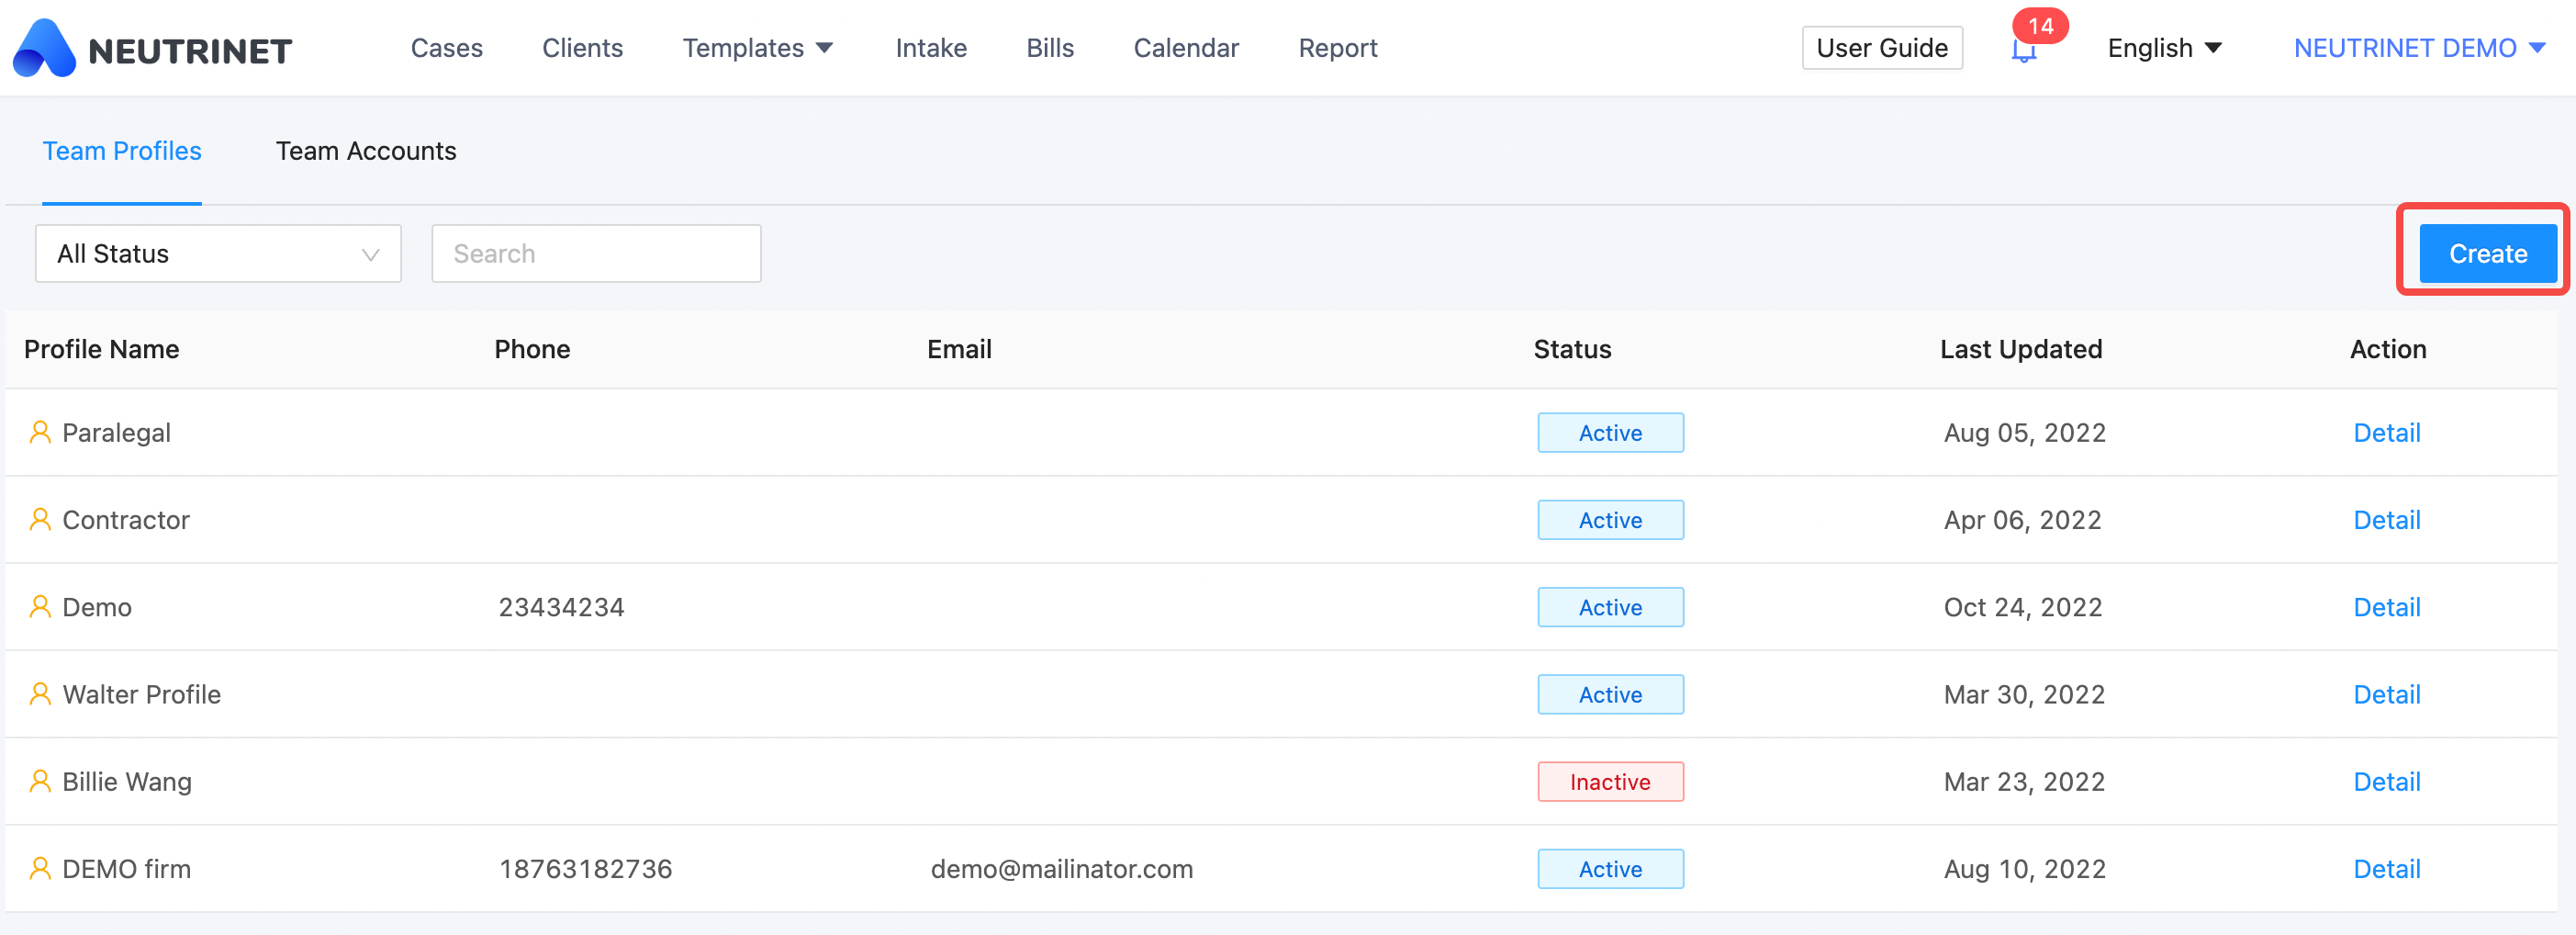Click the Phone column header

pyautogui.click(x=532, y=348)
